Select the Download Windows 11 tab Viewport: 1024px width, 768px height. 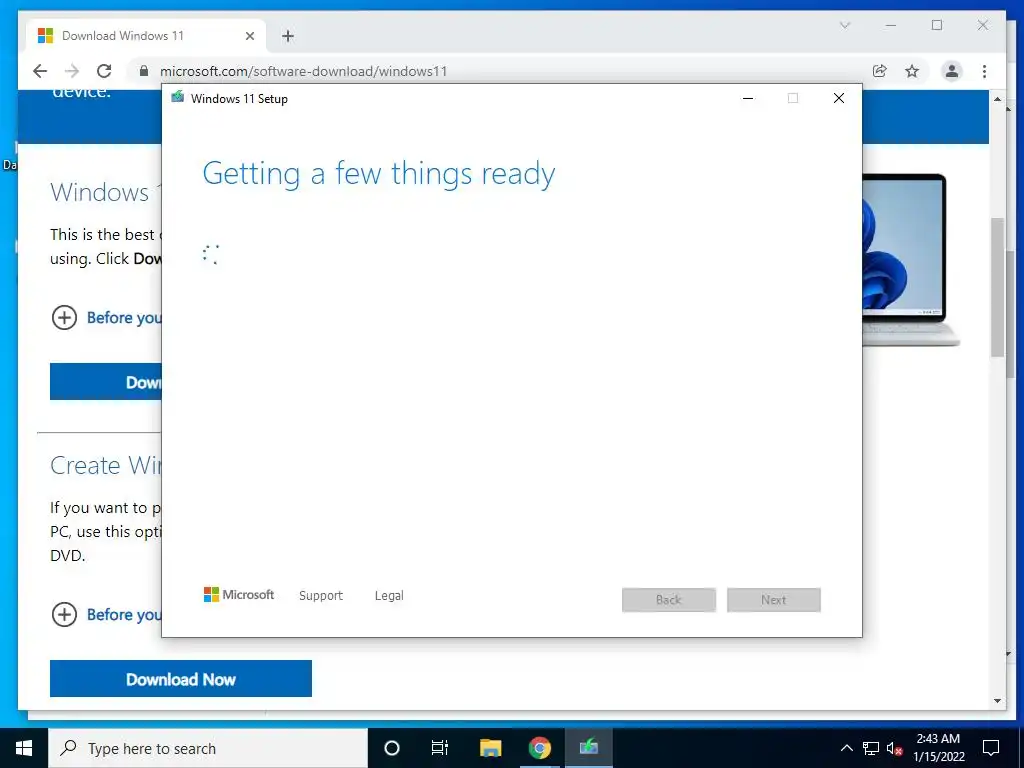(x=146, y=36)
